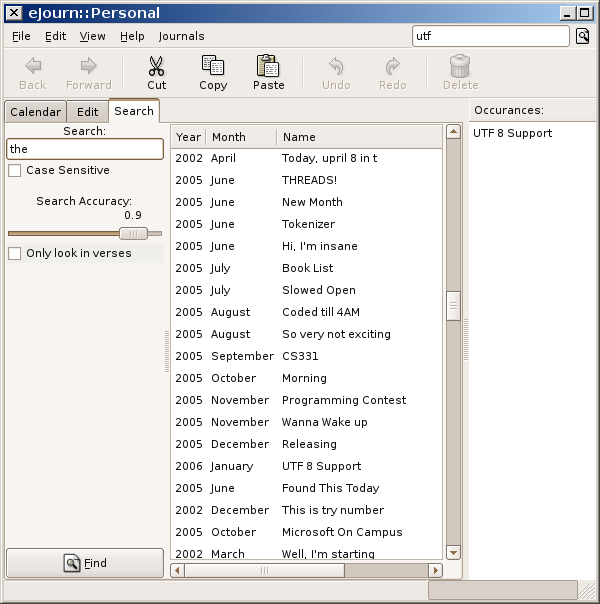Image resolution: width=600 pixels, height=604 pixels.
Task: Open the Journals menu
Action: pyautogui.click(x=181, y=36)
